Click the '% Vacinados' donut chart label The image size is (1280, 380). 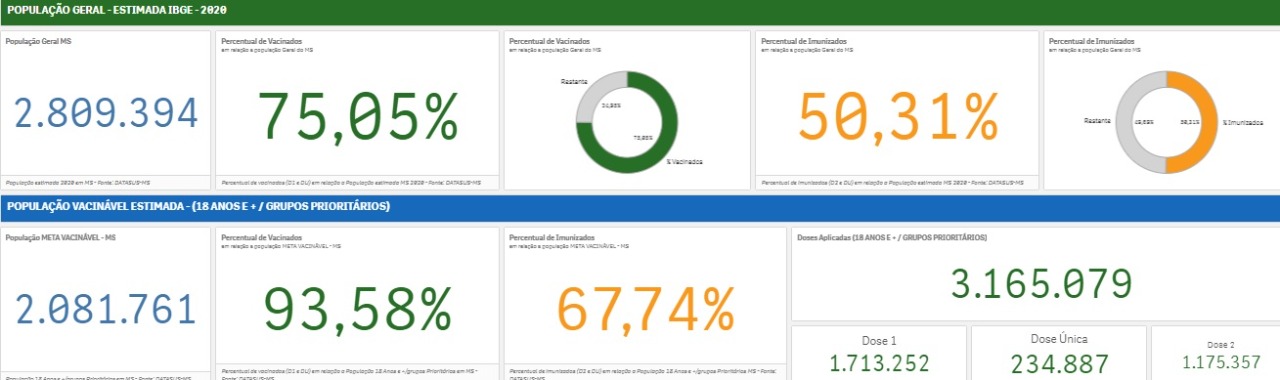pos(685,161)
